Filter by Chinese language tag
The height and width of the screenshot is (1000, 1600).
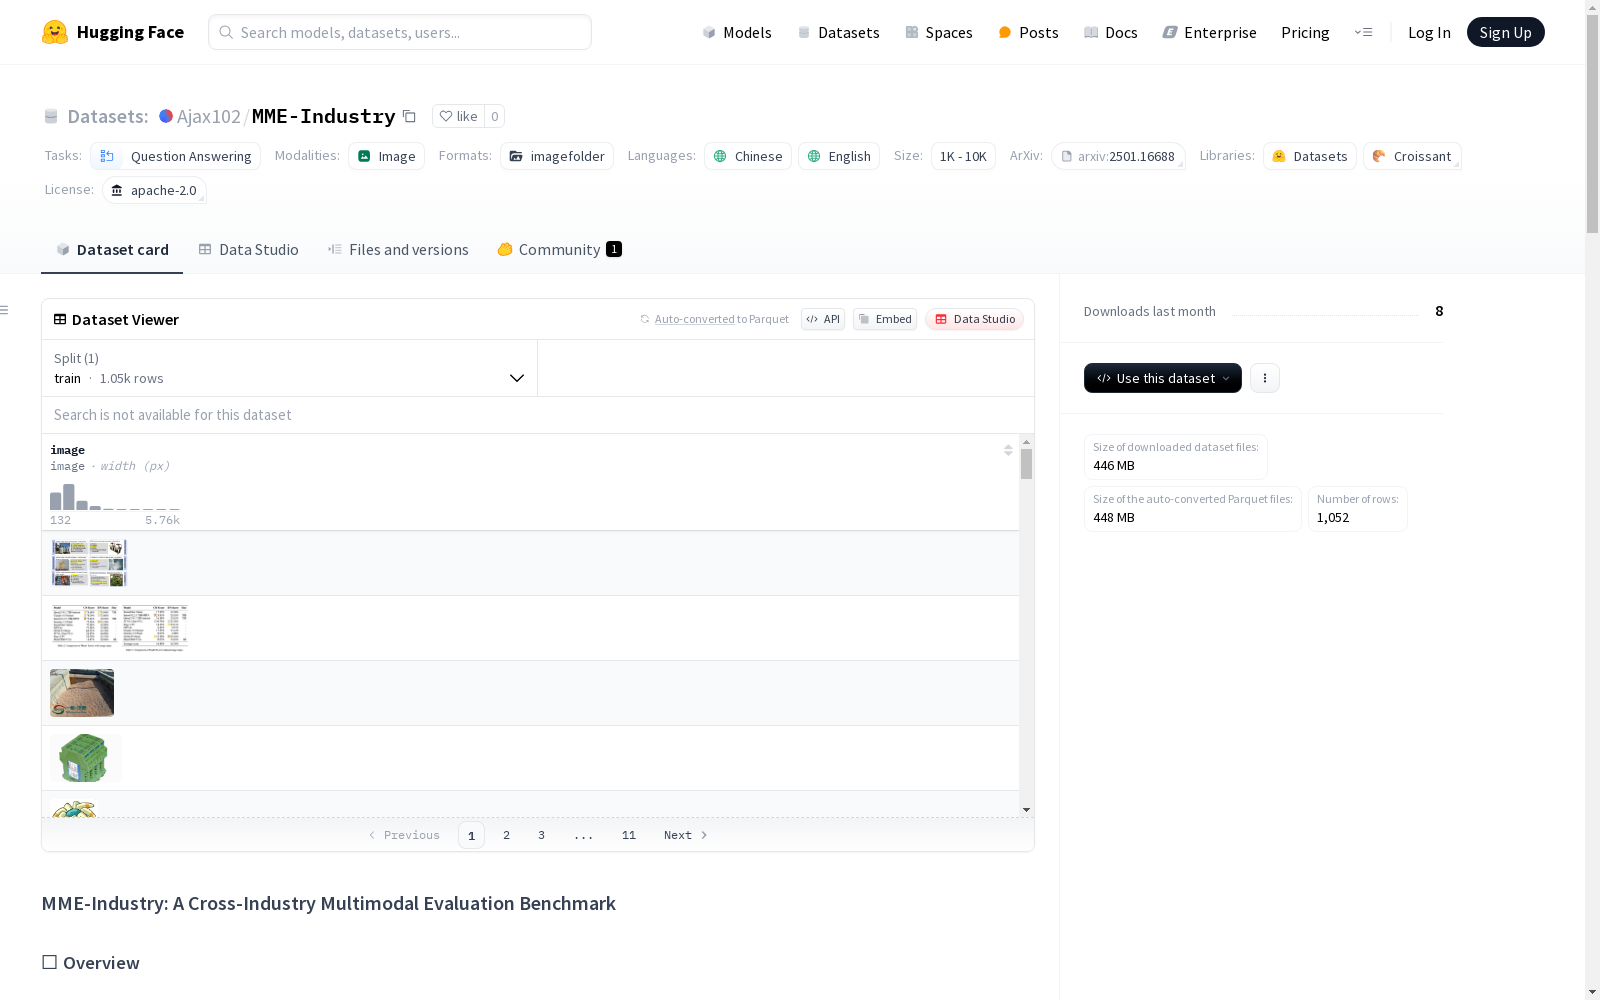(748, 156)
